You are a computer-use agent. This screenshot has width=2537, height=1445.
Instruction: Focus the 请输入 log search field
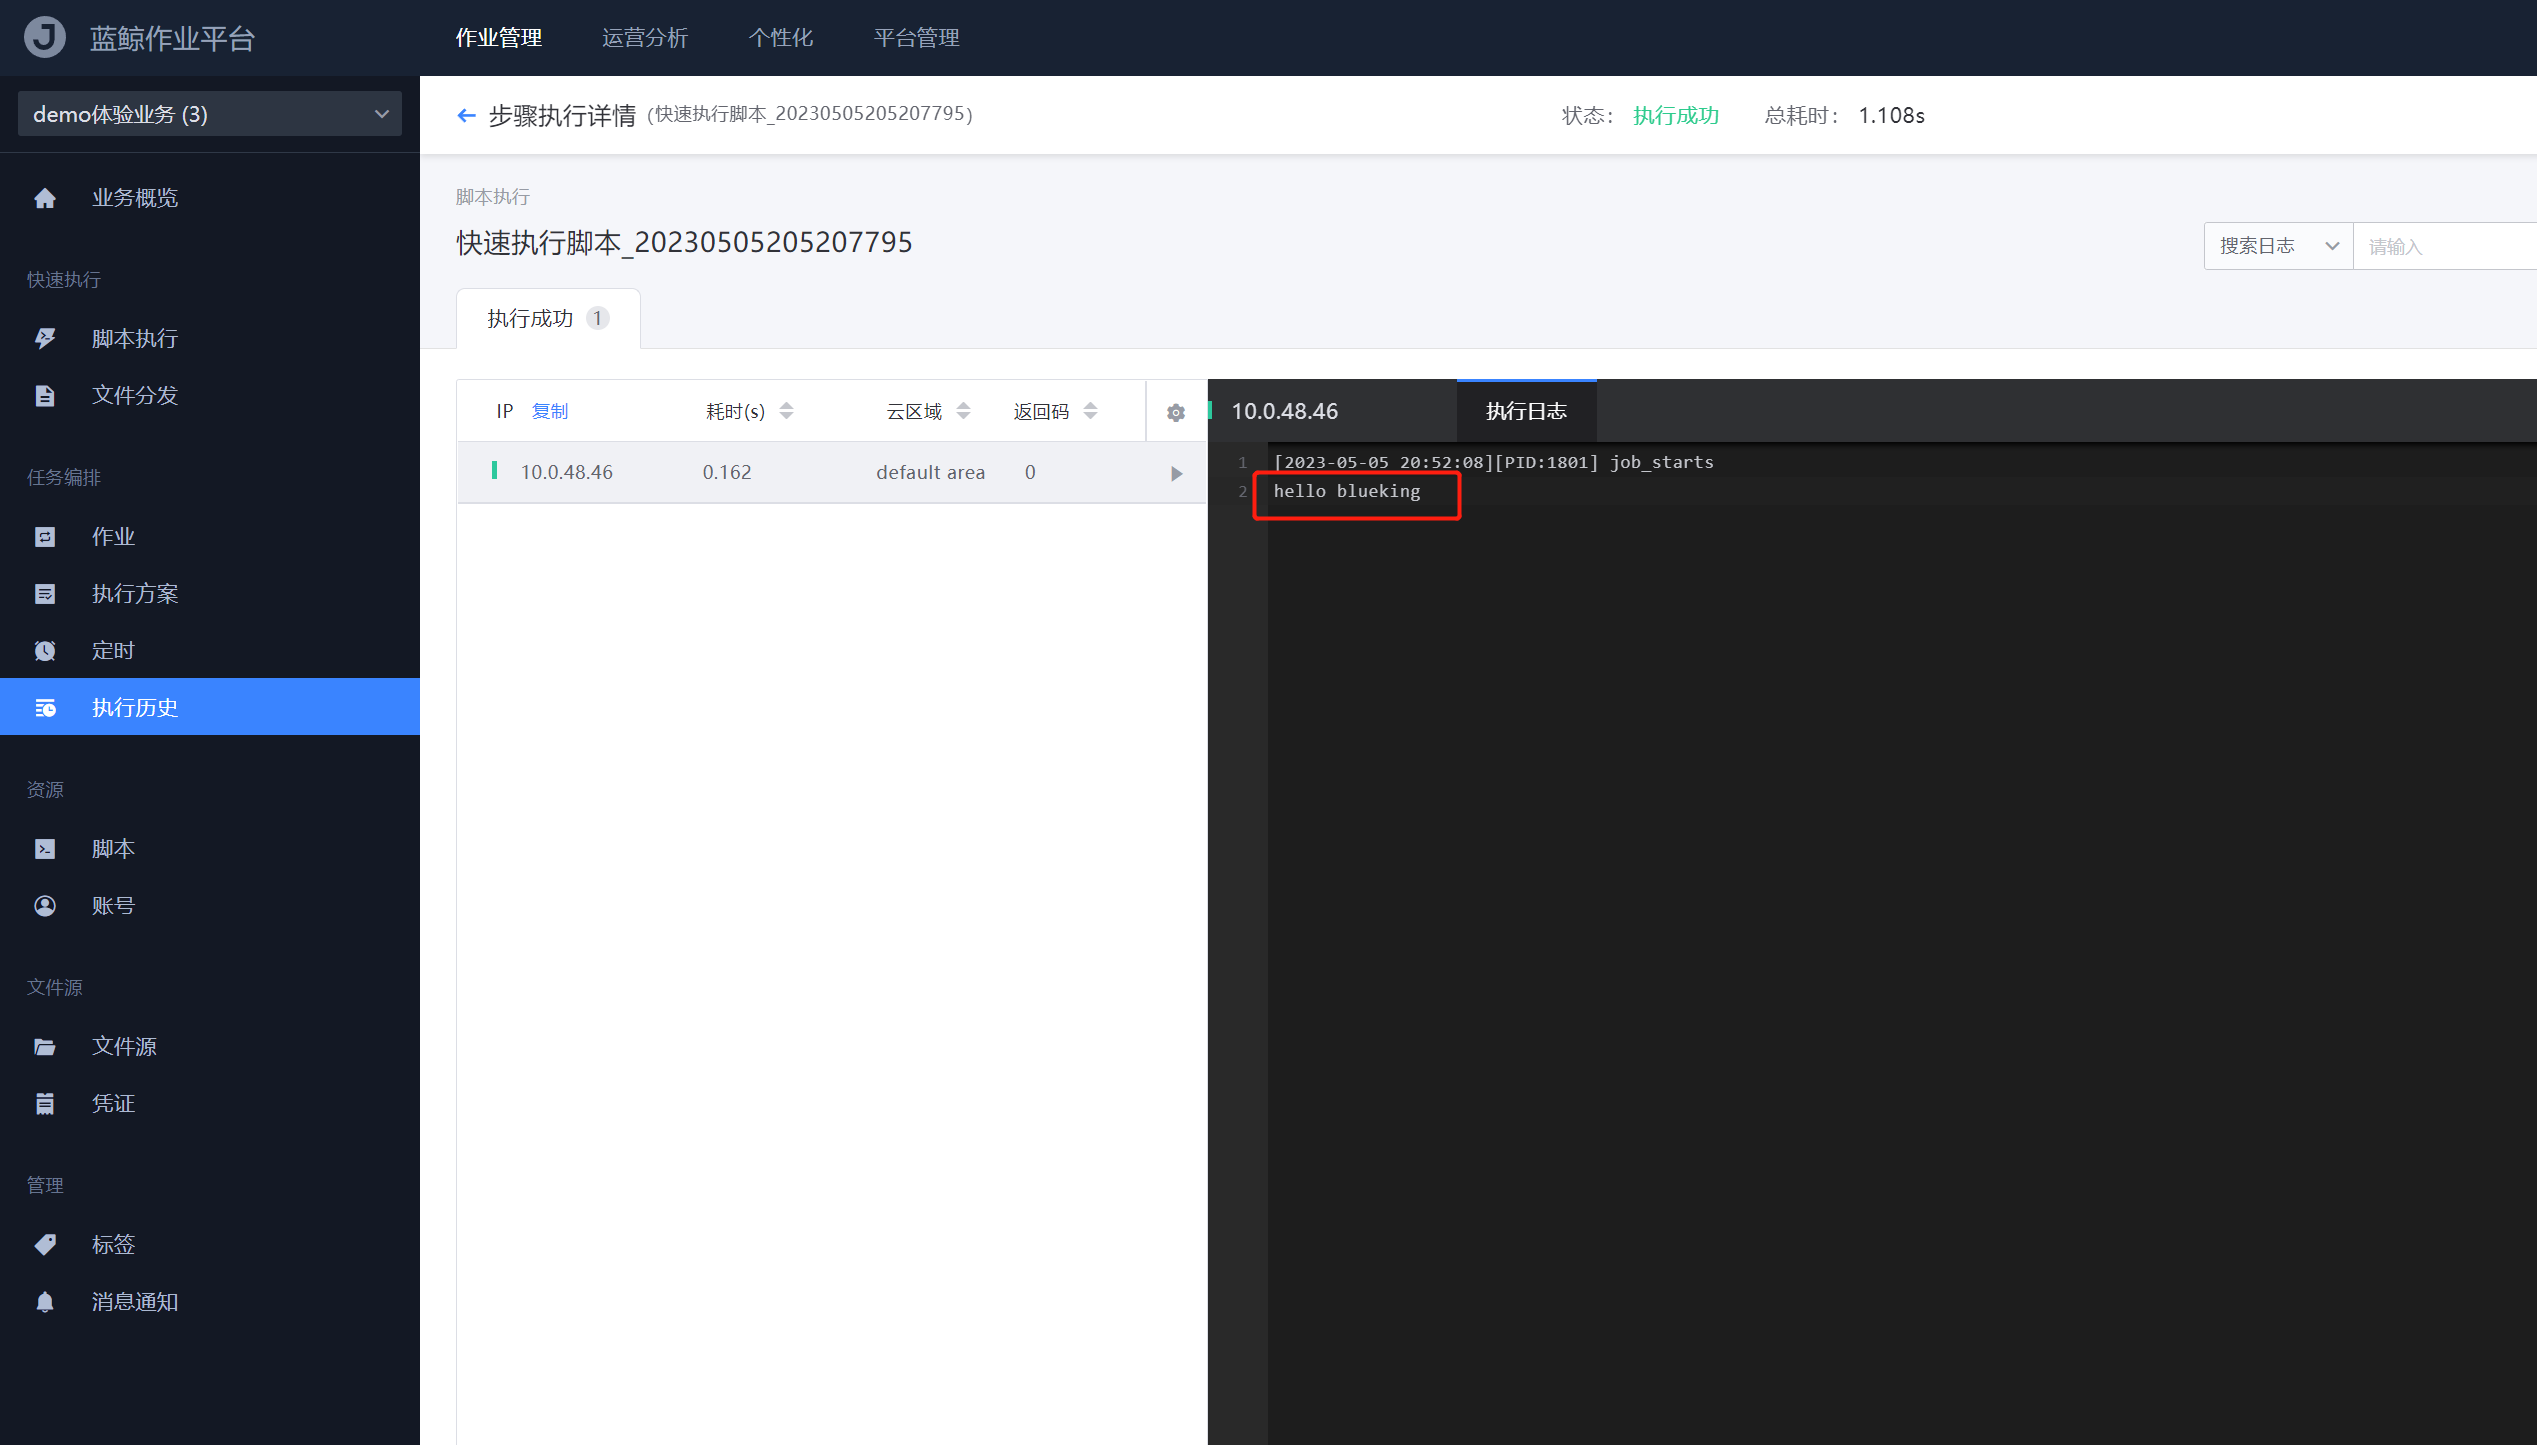tap(2444, 246)
